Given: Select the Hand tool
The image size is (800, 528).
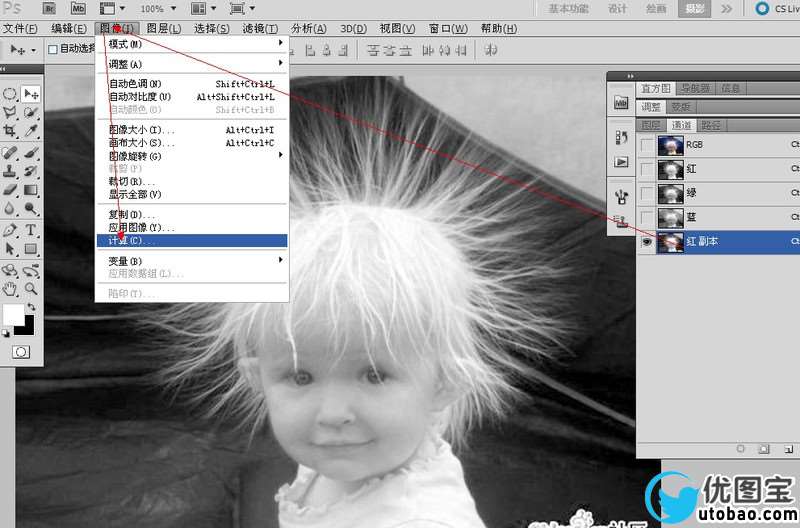Looking at the screenshot, I should click(x=10, y=289).
